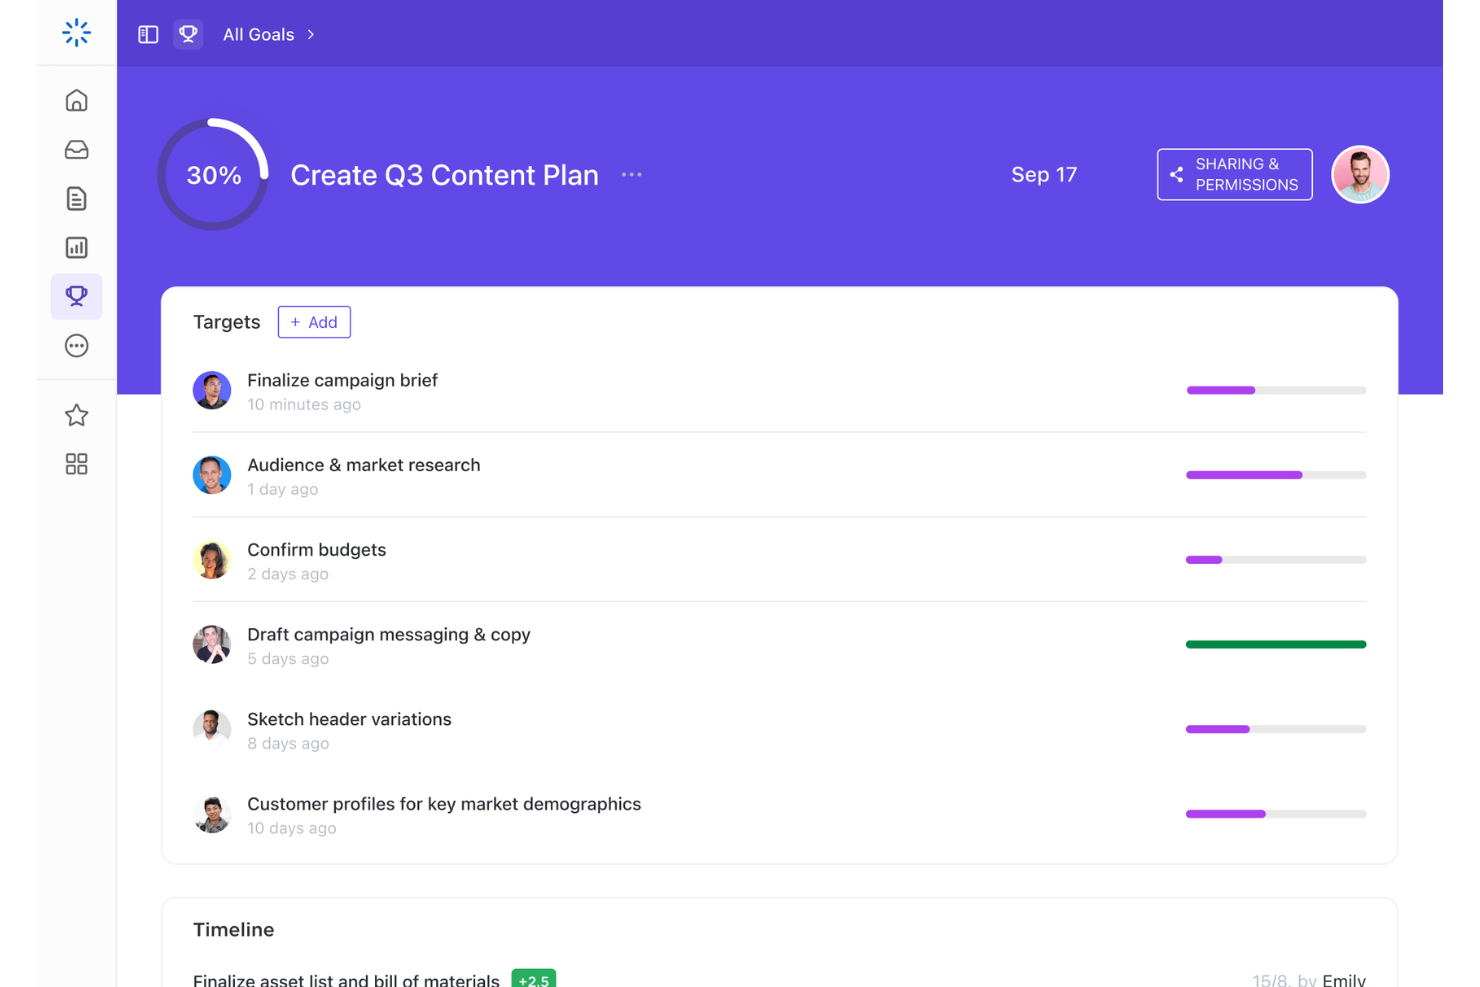Open goal options via the title ellipsis
This screenshot has height=987, width=1480.
631,174
